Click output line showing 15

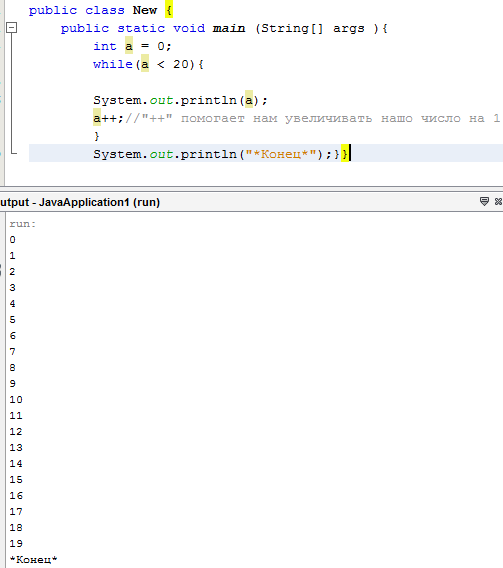click(16, 480)
